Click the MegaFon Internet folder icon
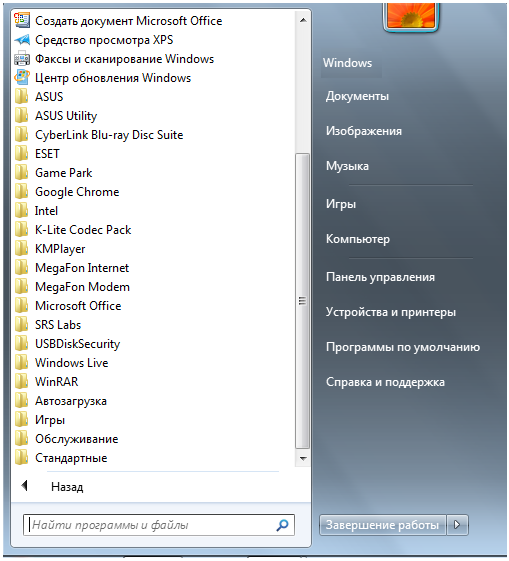Screen dimensions: 509x561 [22, 267]
